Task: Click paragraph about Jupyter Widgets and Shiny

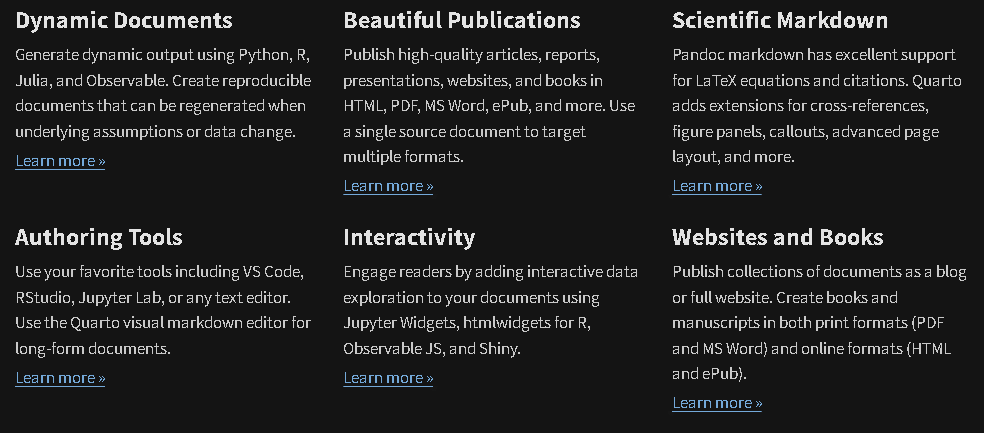Action: click(x=491, y=310)
